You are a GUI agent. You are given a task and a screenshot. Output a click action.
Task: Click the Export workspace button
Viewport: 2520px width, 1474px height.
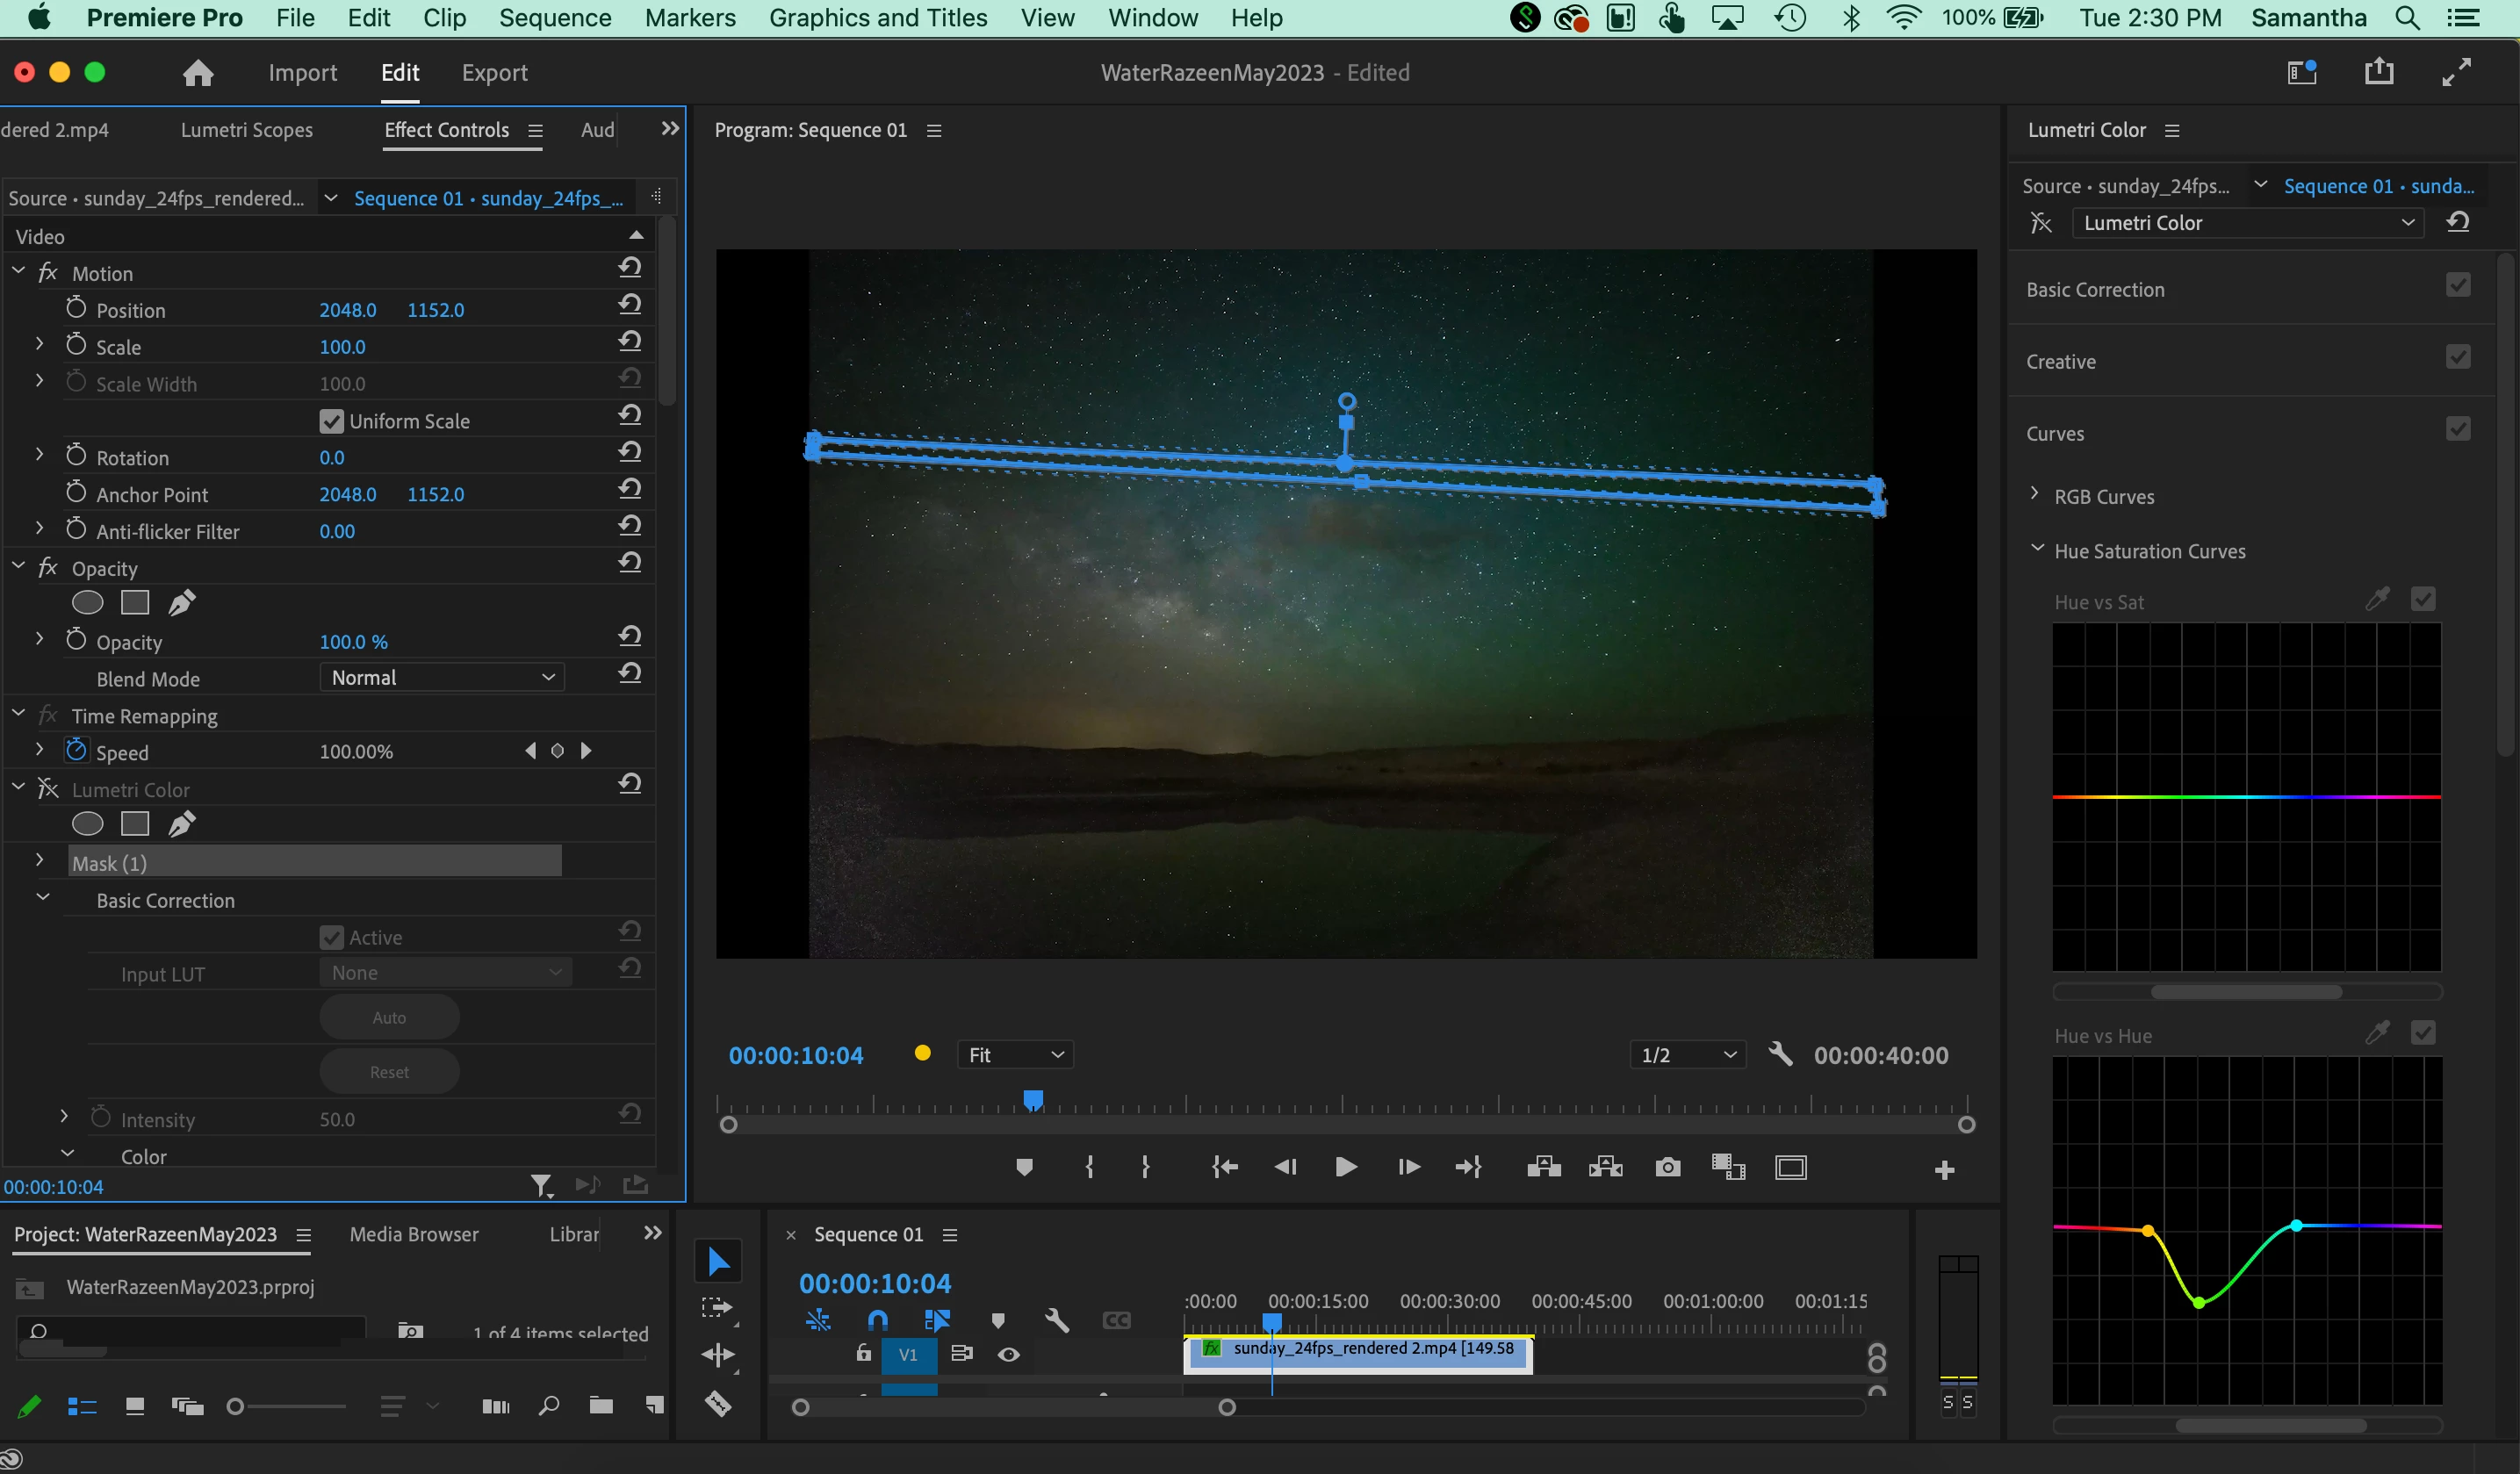494,73
